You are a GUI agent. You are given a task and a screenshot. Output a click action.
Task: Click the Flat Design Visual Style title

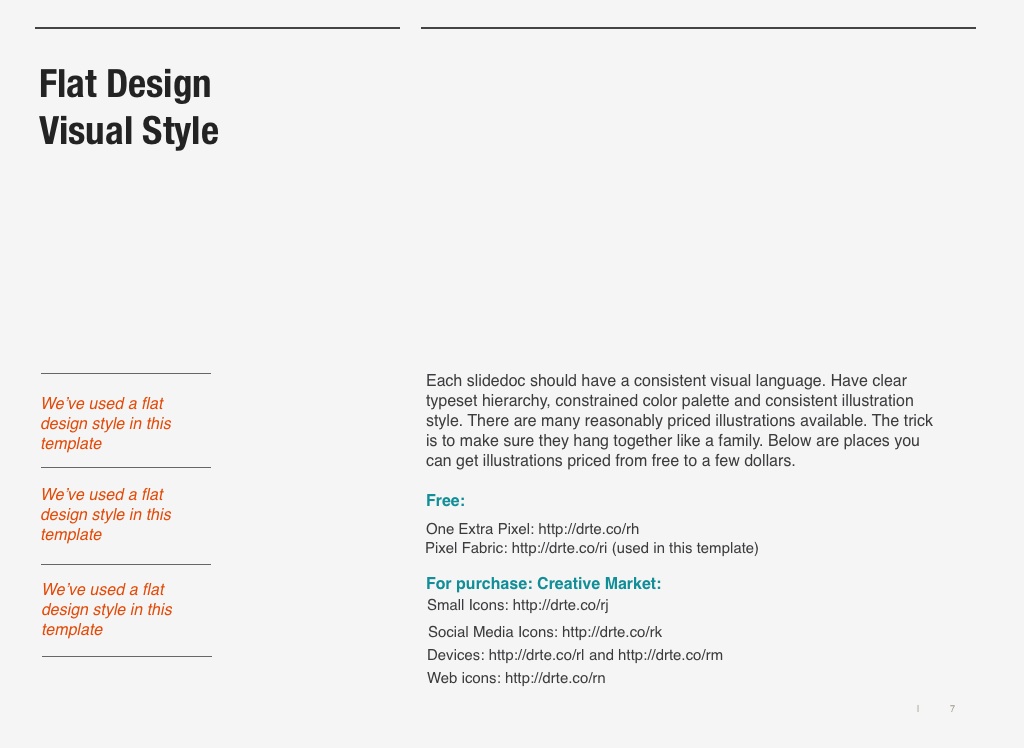pyautogui.click(x=129, y=107)
